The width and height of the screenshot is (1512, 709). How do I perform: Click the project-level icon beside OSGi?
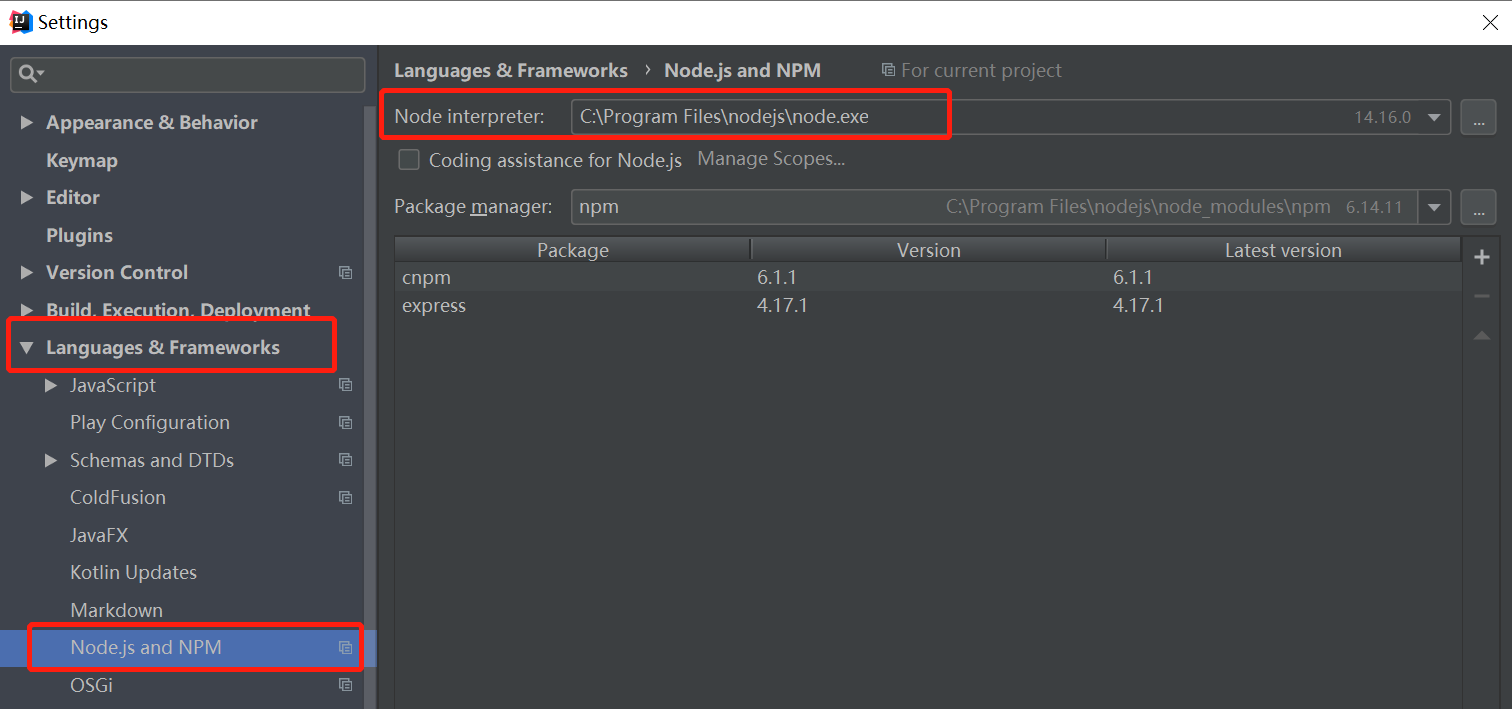click(345, 685)
